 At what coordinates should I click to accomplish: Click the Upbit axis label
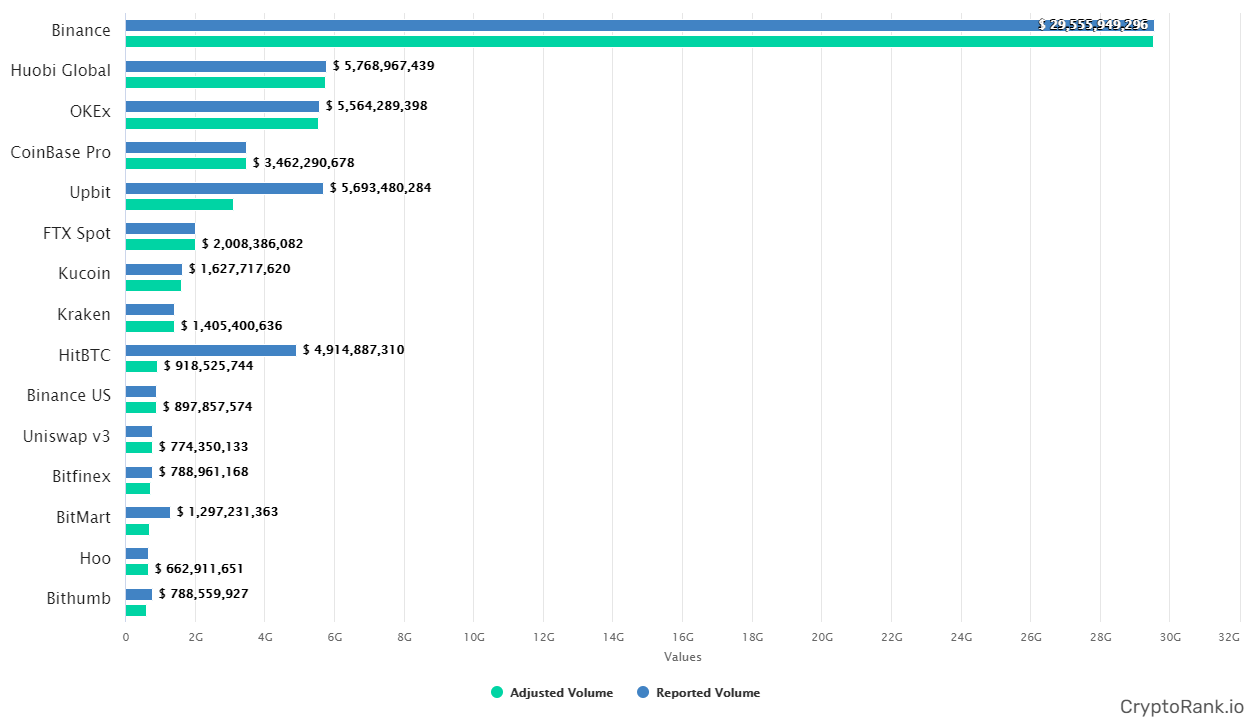click(90, 192)
